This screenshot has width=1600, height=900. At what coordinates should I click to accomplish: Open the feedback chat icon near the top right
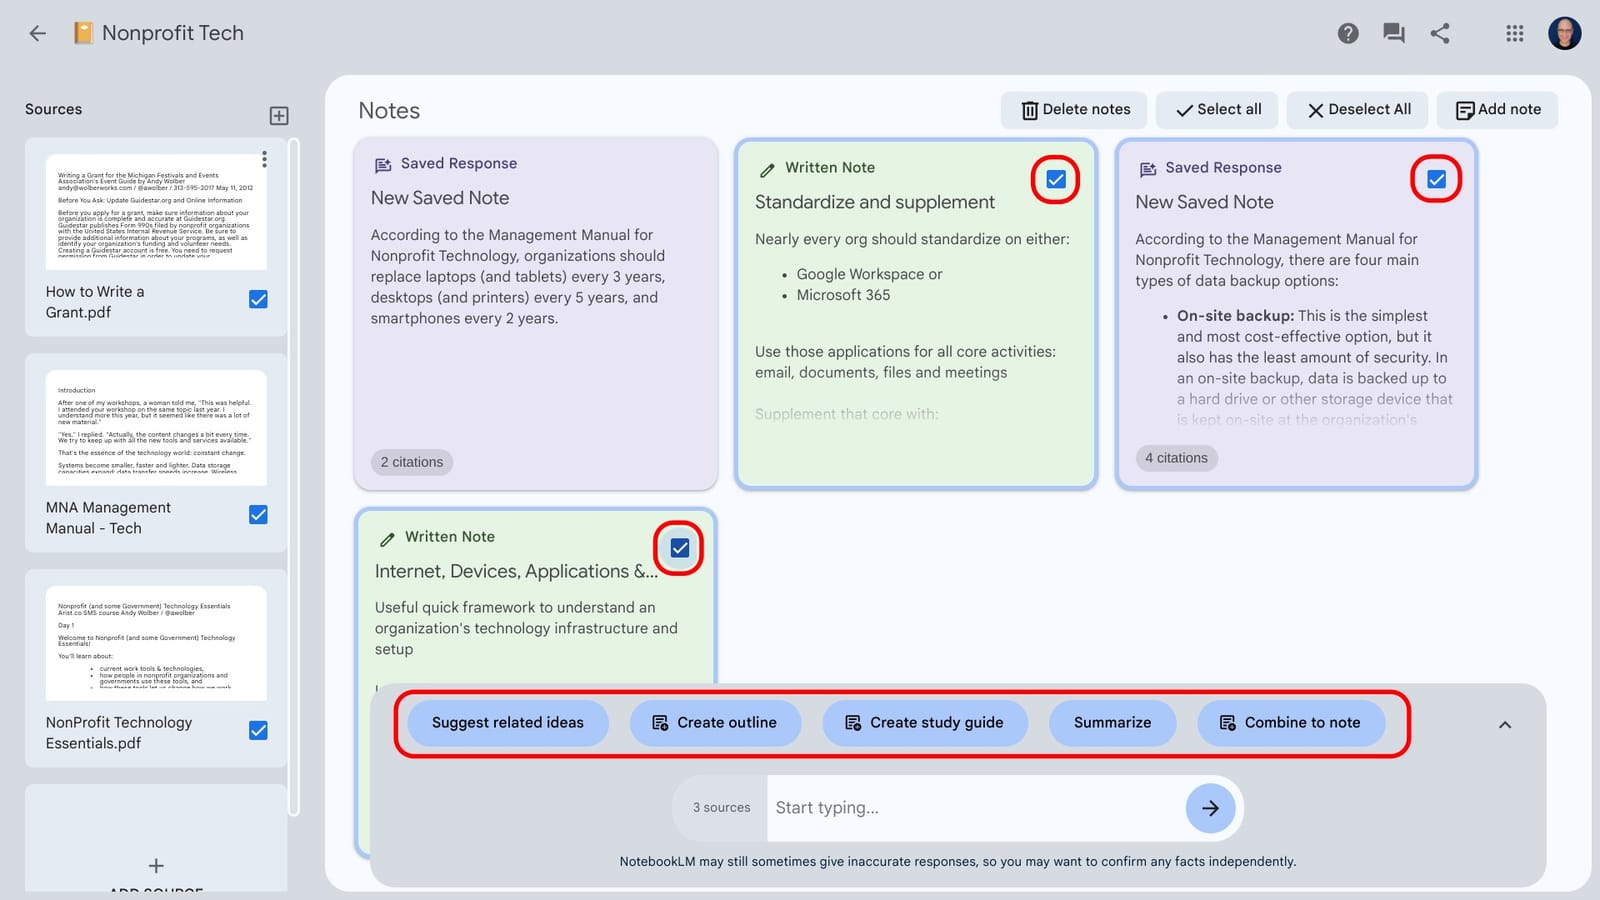(x=1393, y=32)
